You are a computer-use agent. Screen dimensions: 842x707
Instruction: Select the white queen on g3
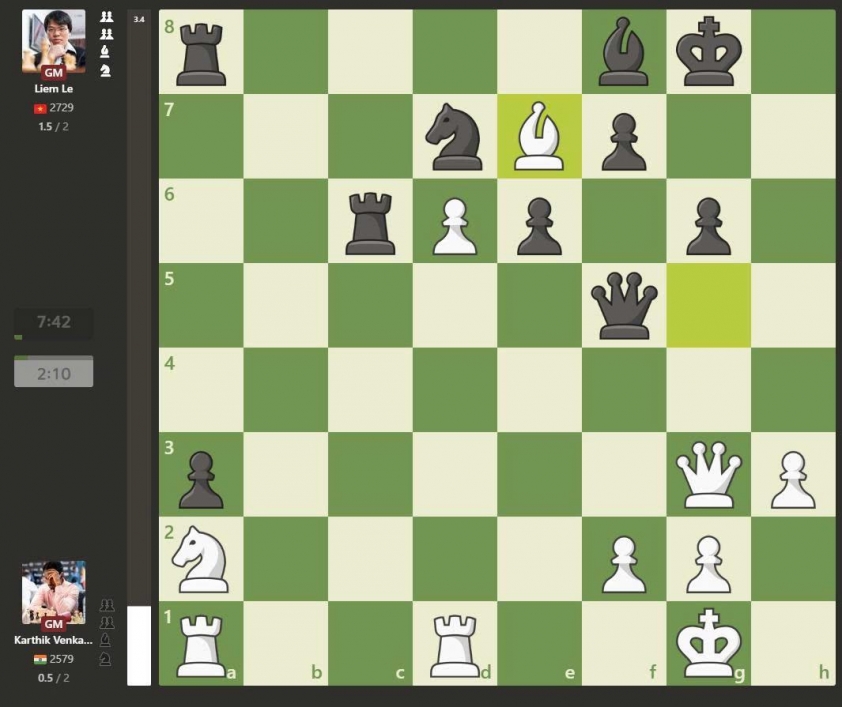pos(708,474)
